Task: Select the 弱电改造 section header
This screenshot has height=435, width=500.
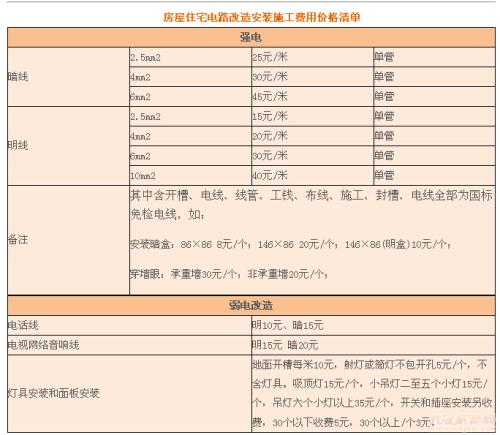Action: pyautogui.click(x=251, y=305)
